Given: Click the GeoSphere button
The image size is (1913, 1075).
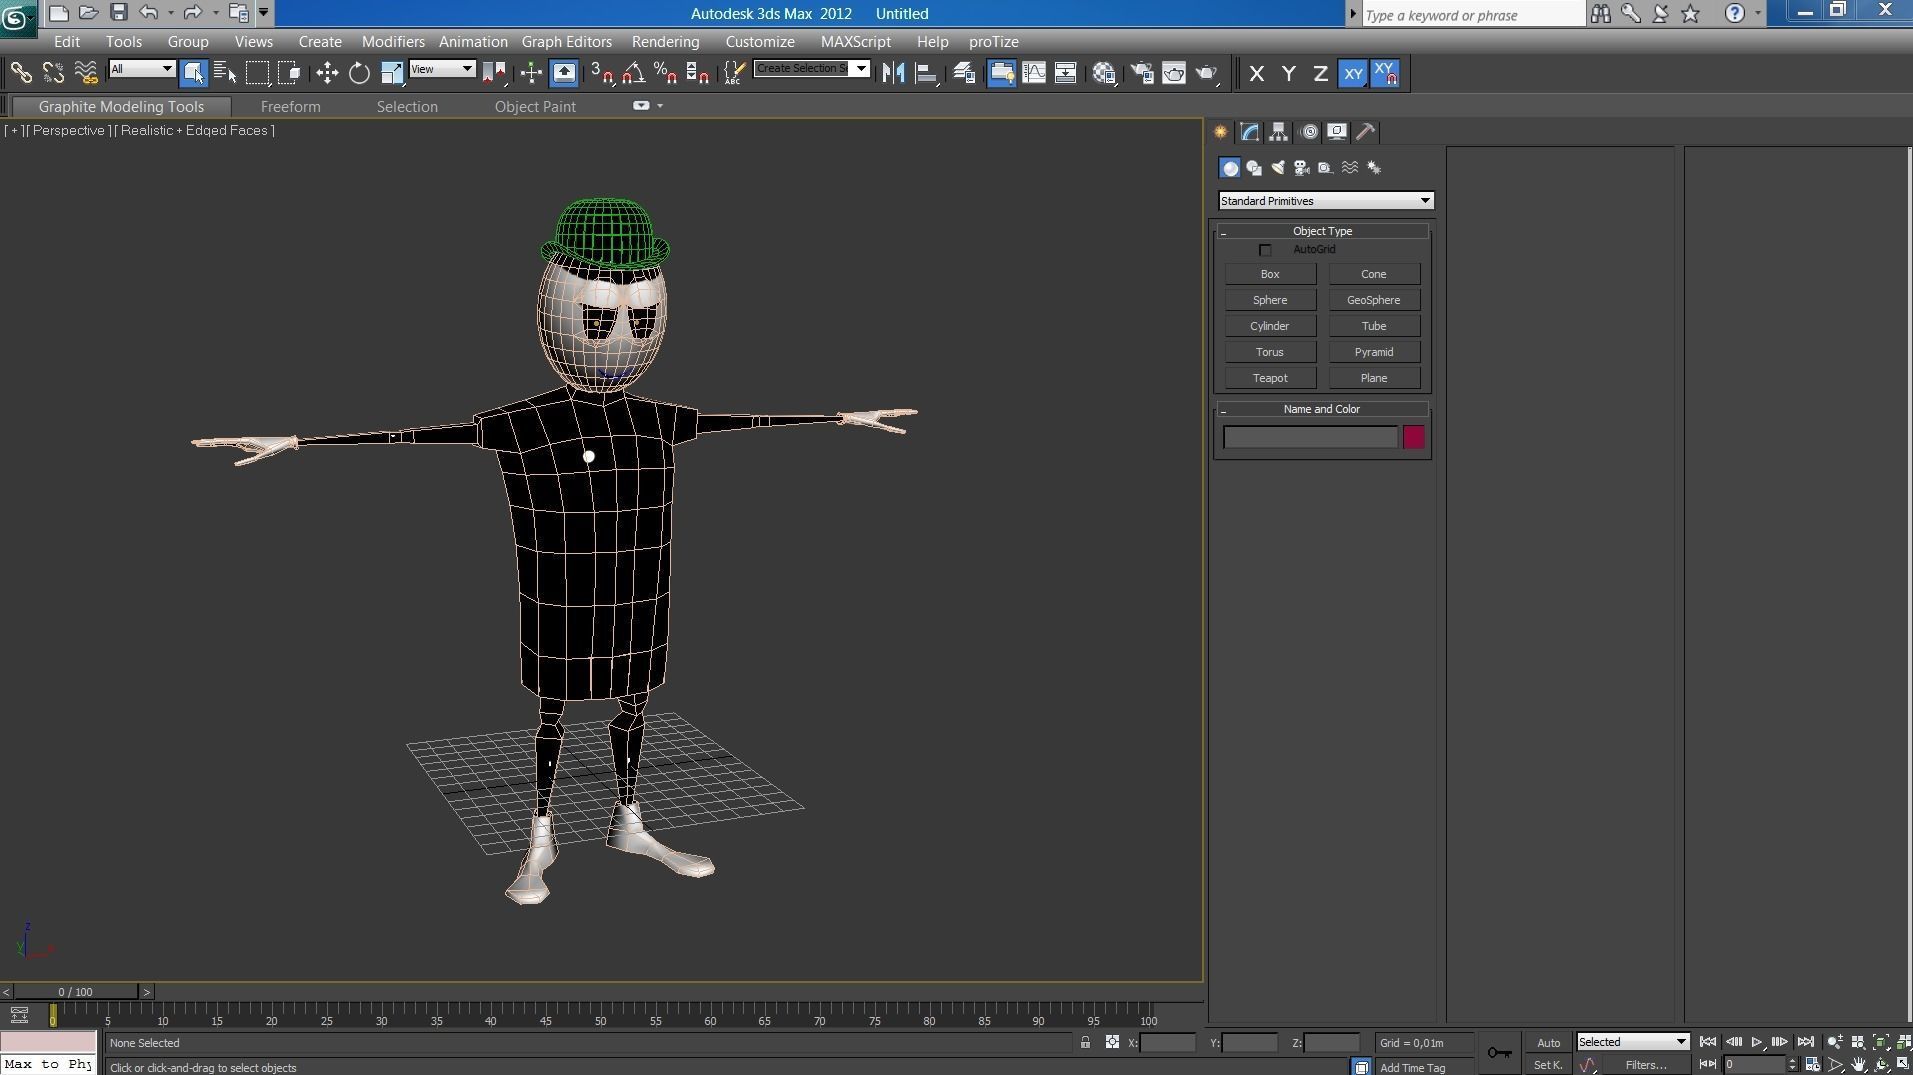Looking at the screenshot, I should 1374,300.
